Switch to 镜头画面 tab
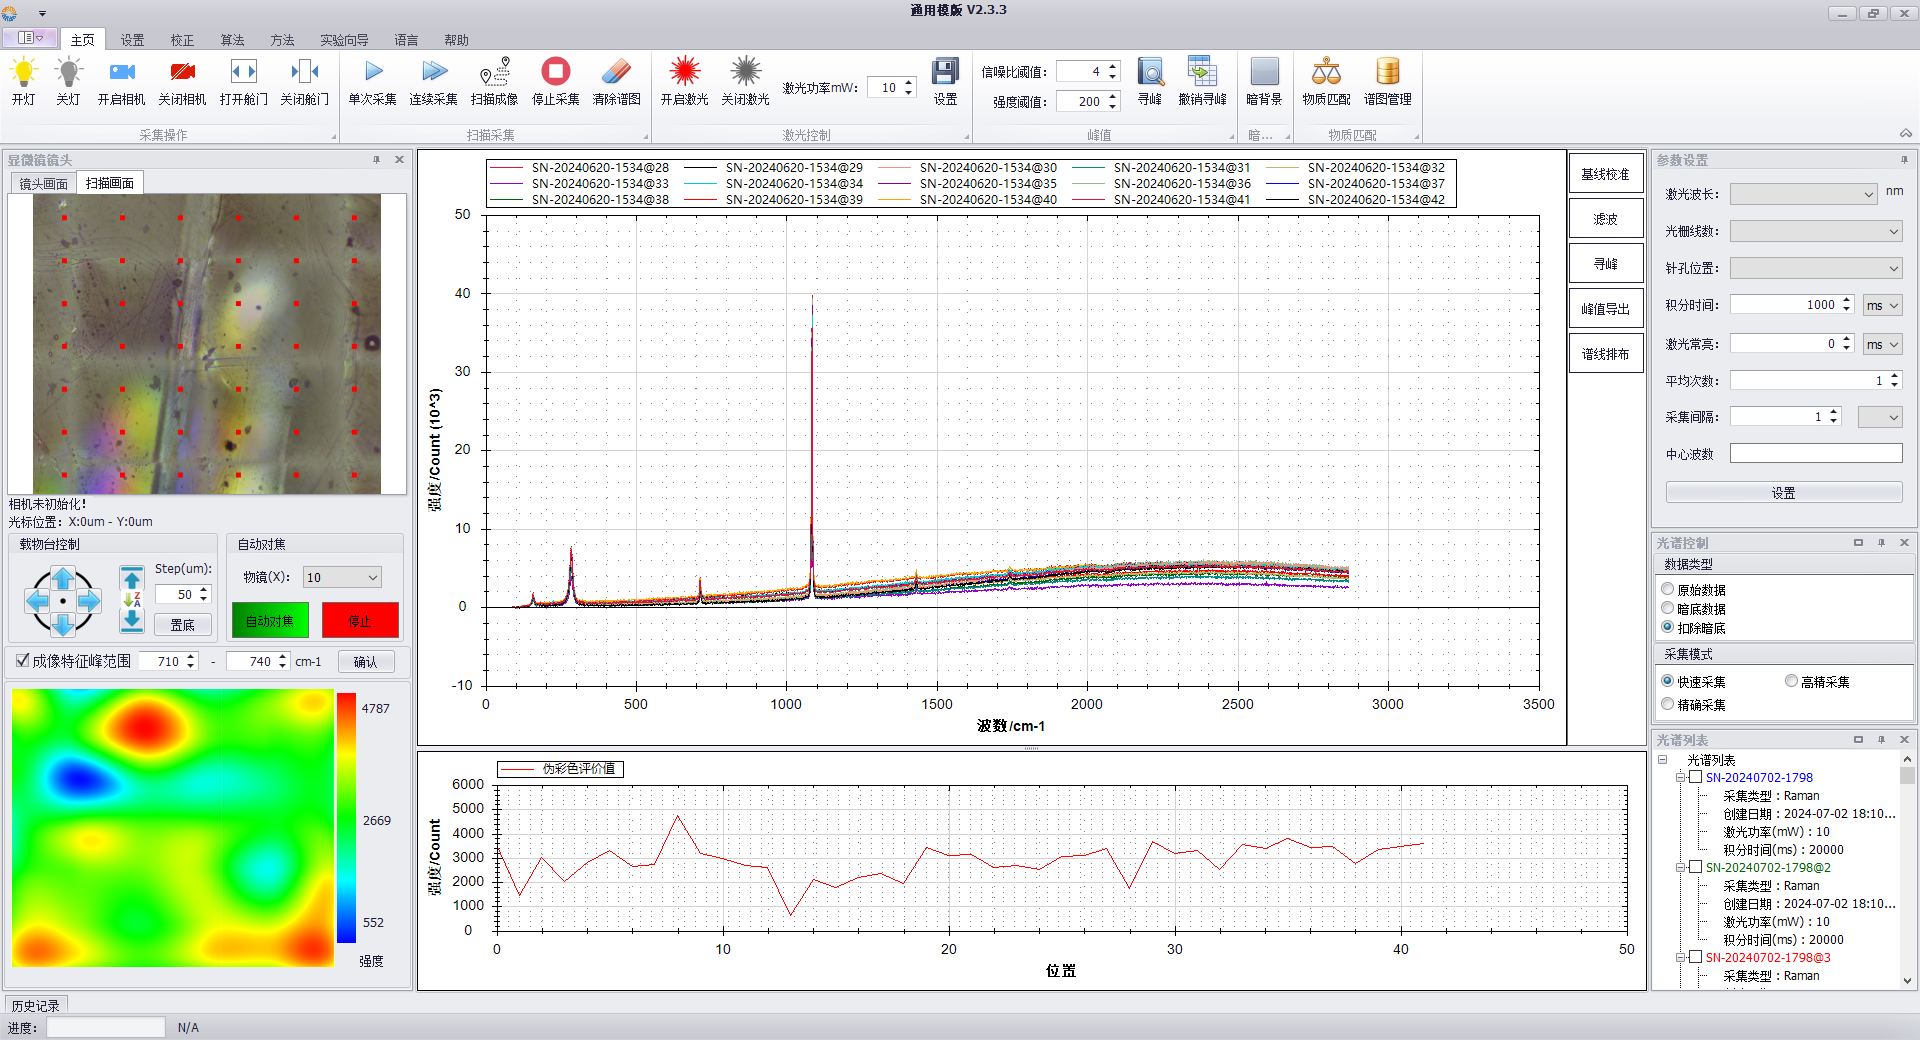 44,183
